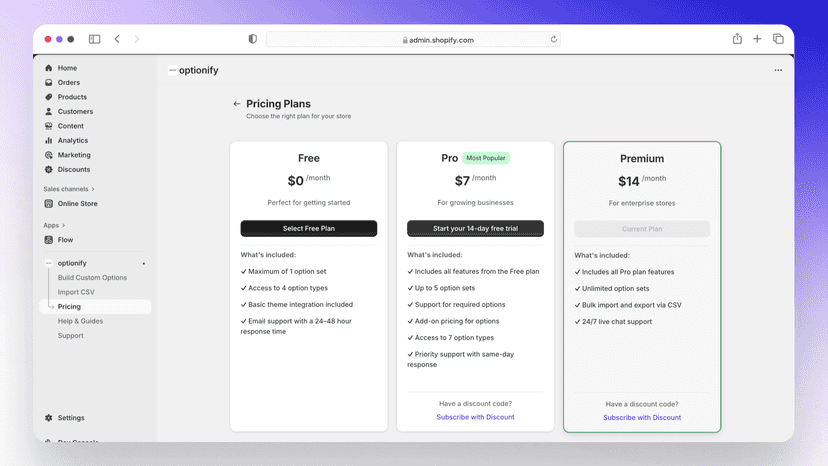
Task: Open Discounts in the sidebar
Action: [74, 170]
